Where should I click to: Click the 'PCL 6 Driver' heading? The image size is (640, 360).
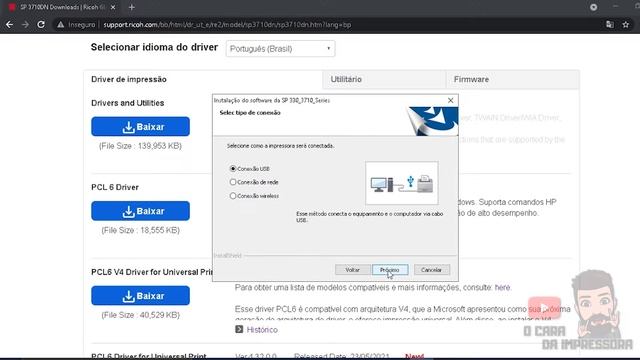point(115,187)
